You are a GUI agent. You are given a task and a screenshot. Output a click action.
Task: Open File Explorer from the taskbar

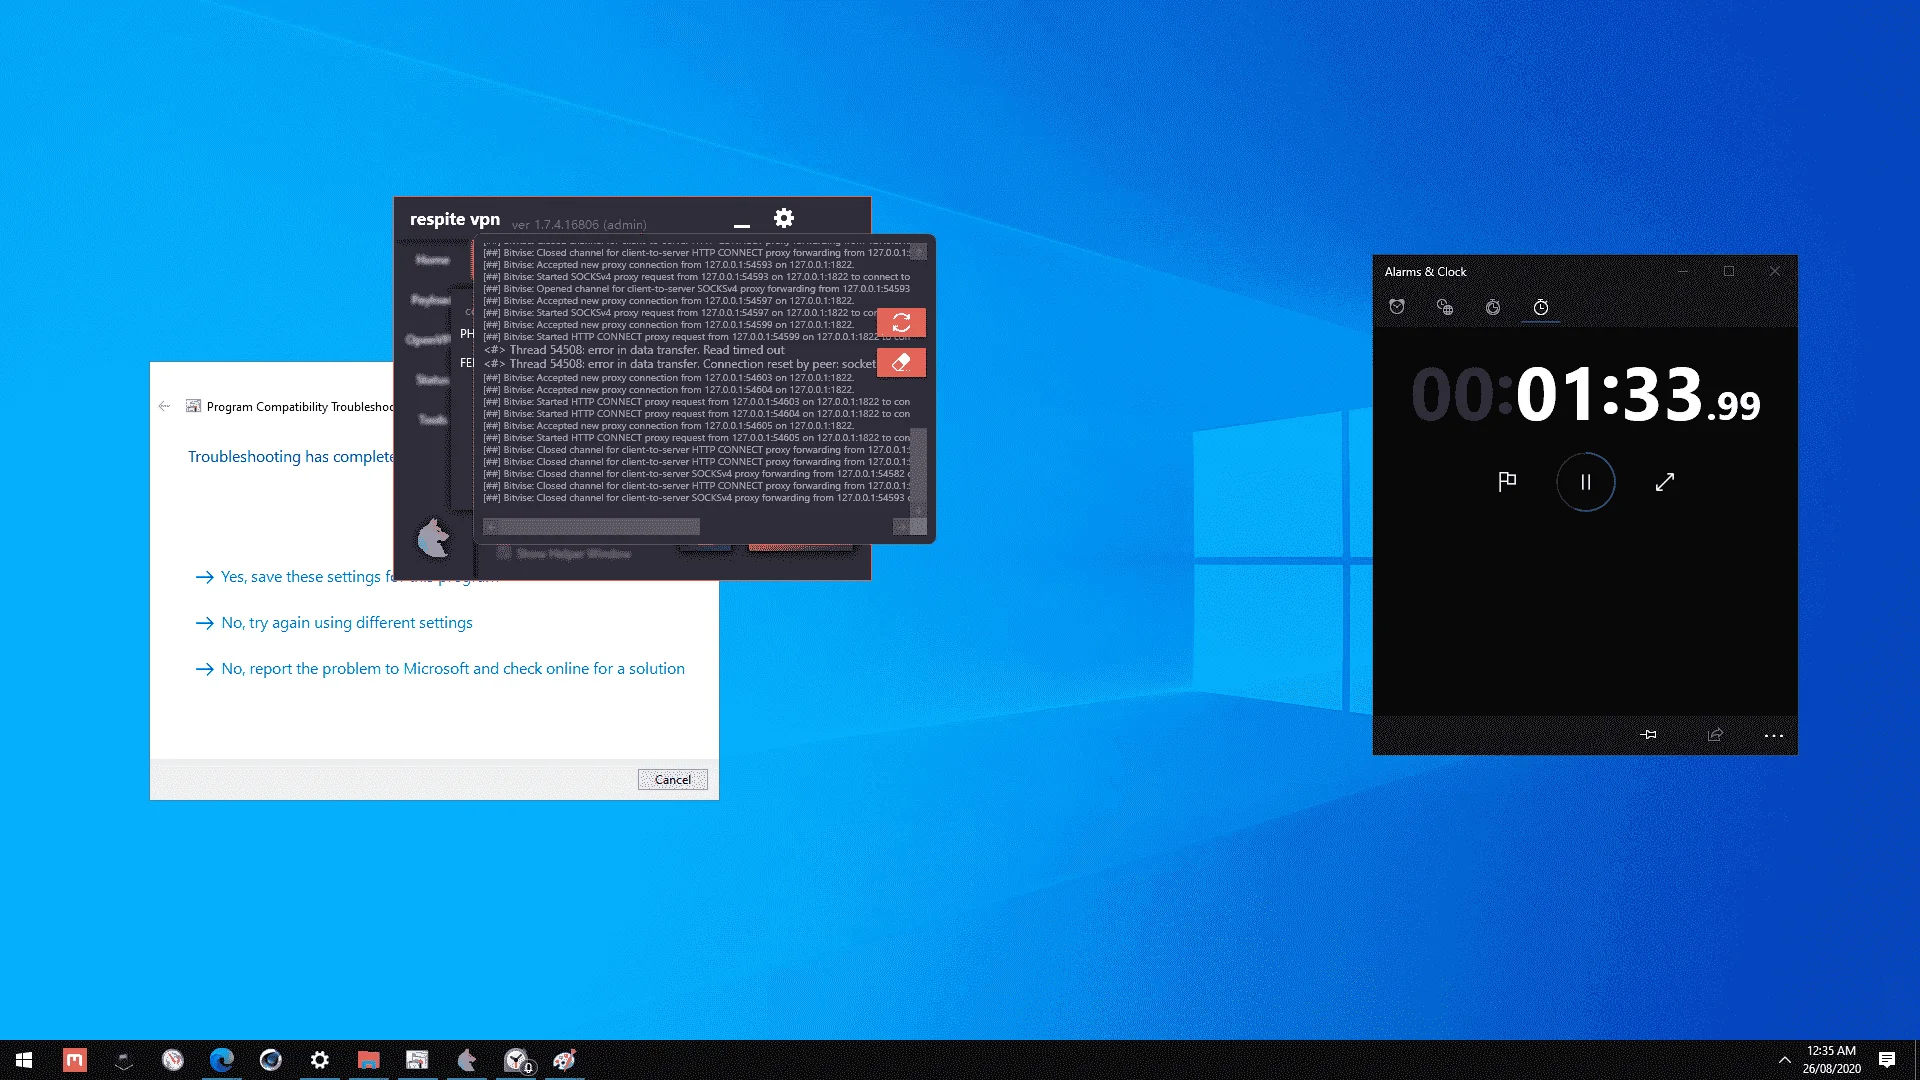(369, 1060)
